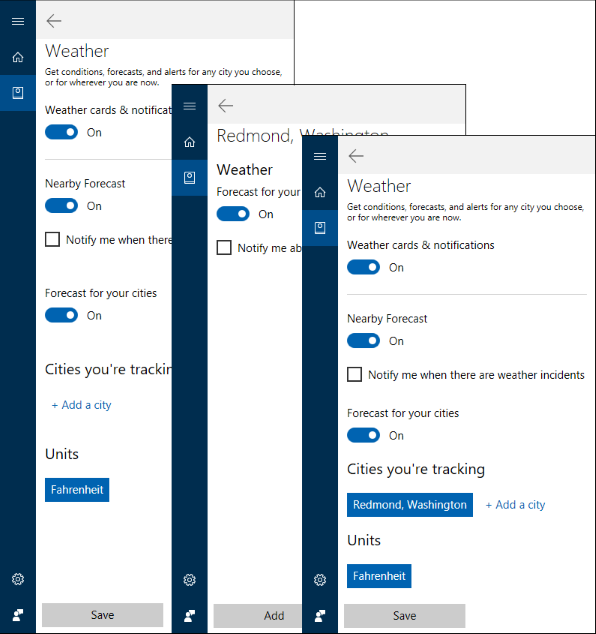Click Add a city link in the left panel
Image resolution: width=596 pixels, height=634 pixels.
[x=81, y=405]
